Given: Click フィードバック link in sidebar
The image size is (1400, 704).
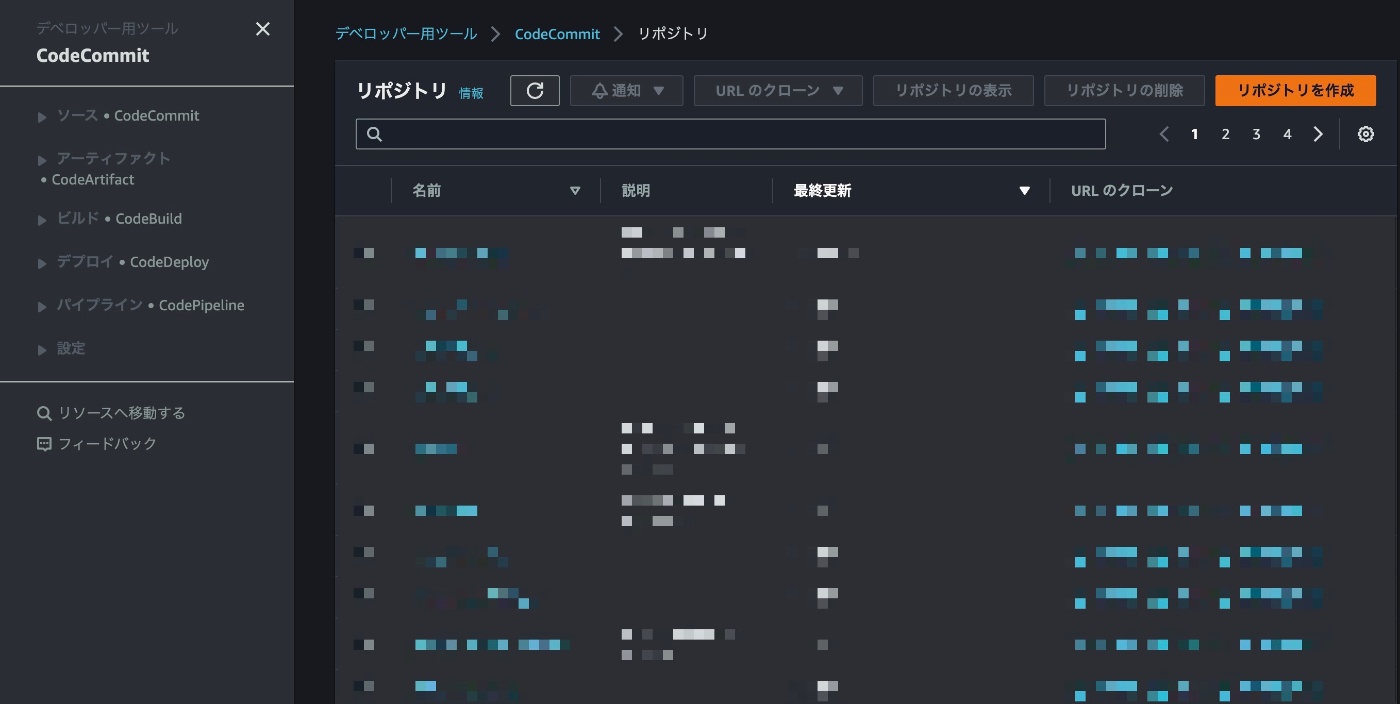Looking at the screenshot, I should (x=107, y=444).
